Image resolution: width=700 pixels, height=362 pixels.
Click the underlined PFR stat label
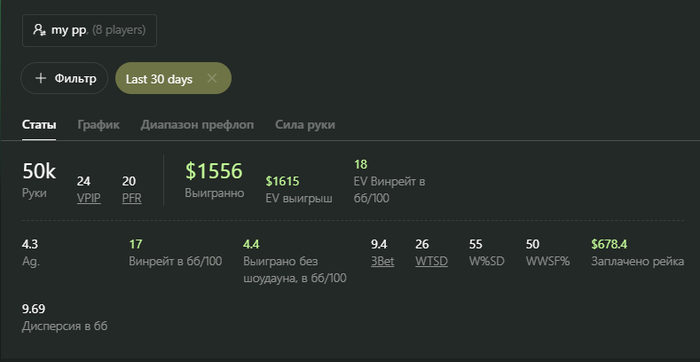(132, 198)
